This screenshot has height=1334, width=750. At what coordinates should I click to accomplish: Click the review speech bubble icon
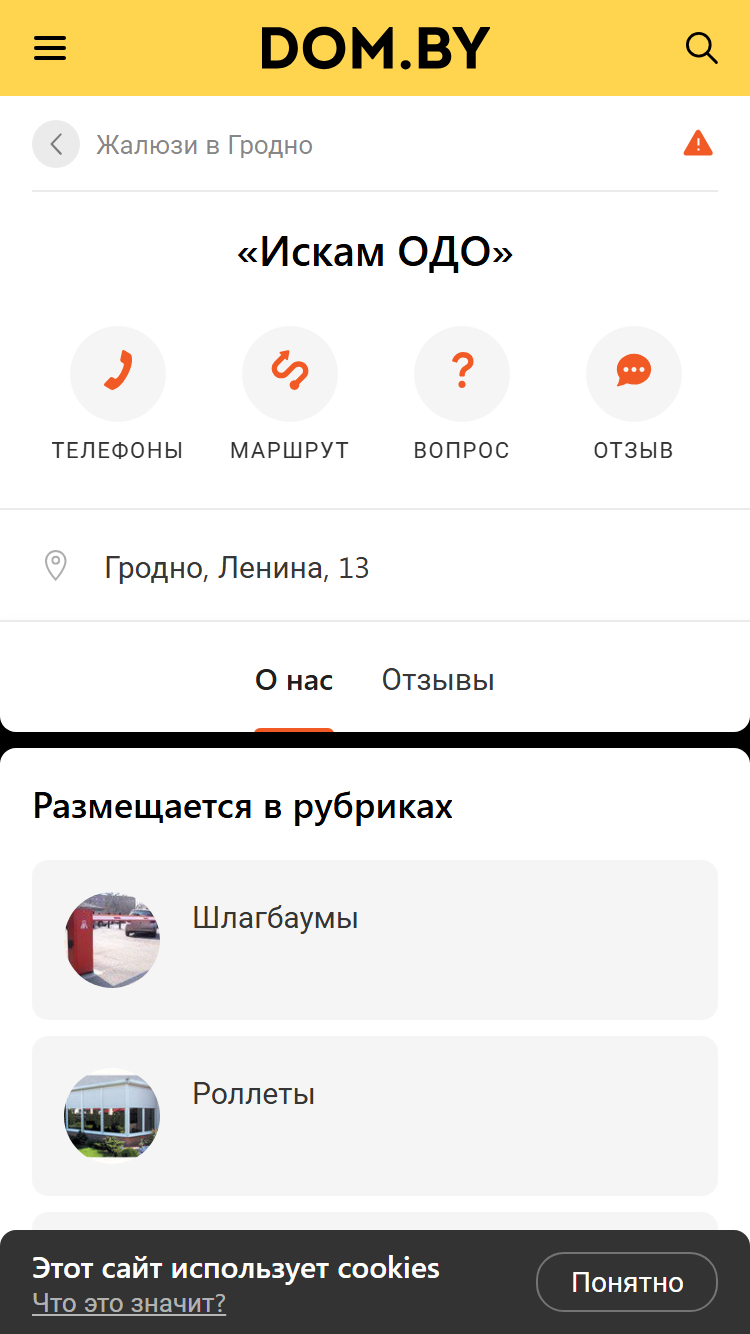[634, 374]
